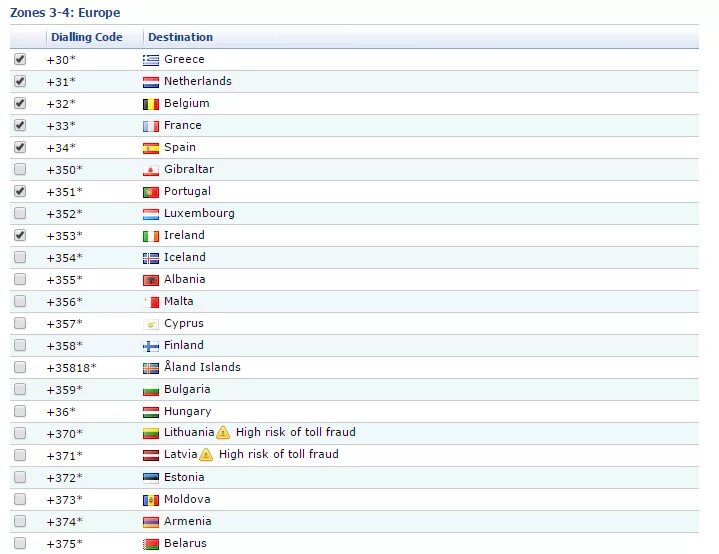Screen dimensions: 719x554
Task: Click the Zones 3-4: Europe heading
Action: pyautogui.click(x=65, y=12)
